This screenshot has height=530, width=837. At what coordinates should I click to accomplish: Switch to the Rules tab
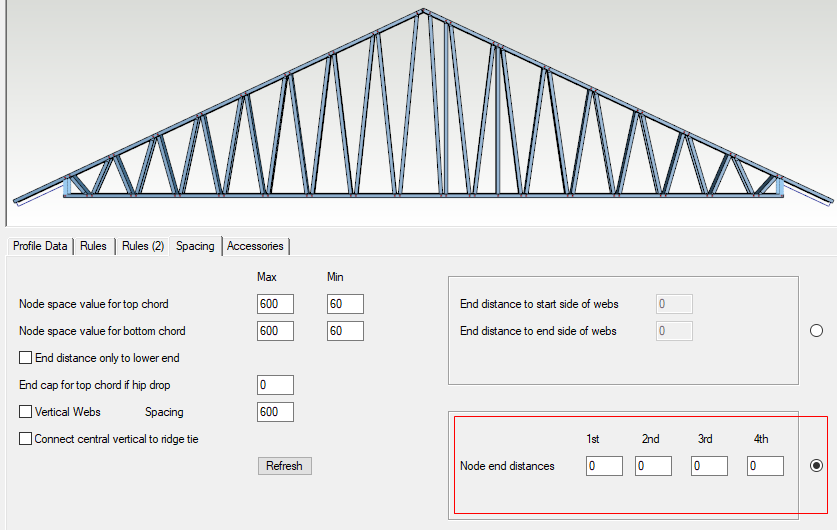[93, 246]
